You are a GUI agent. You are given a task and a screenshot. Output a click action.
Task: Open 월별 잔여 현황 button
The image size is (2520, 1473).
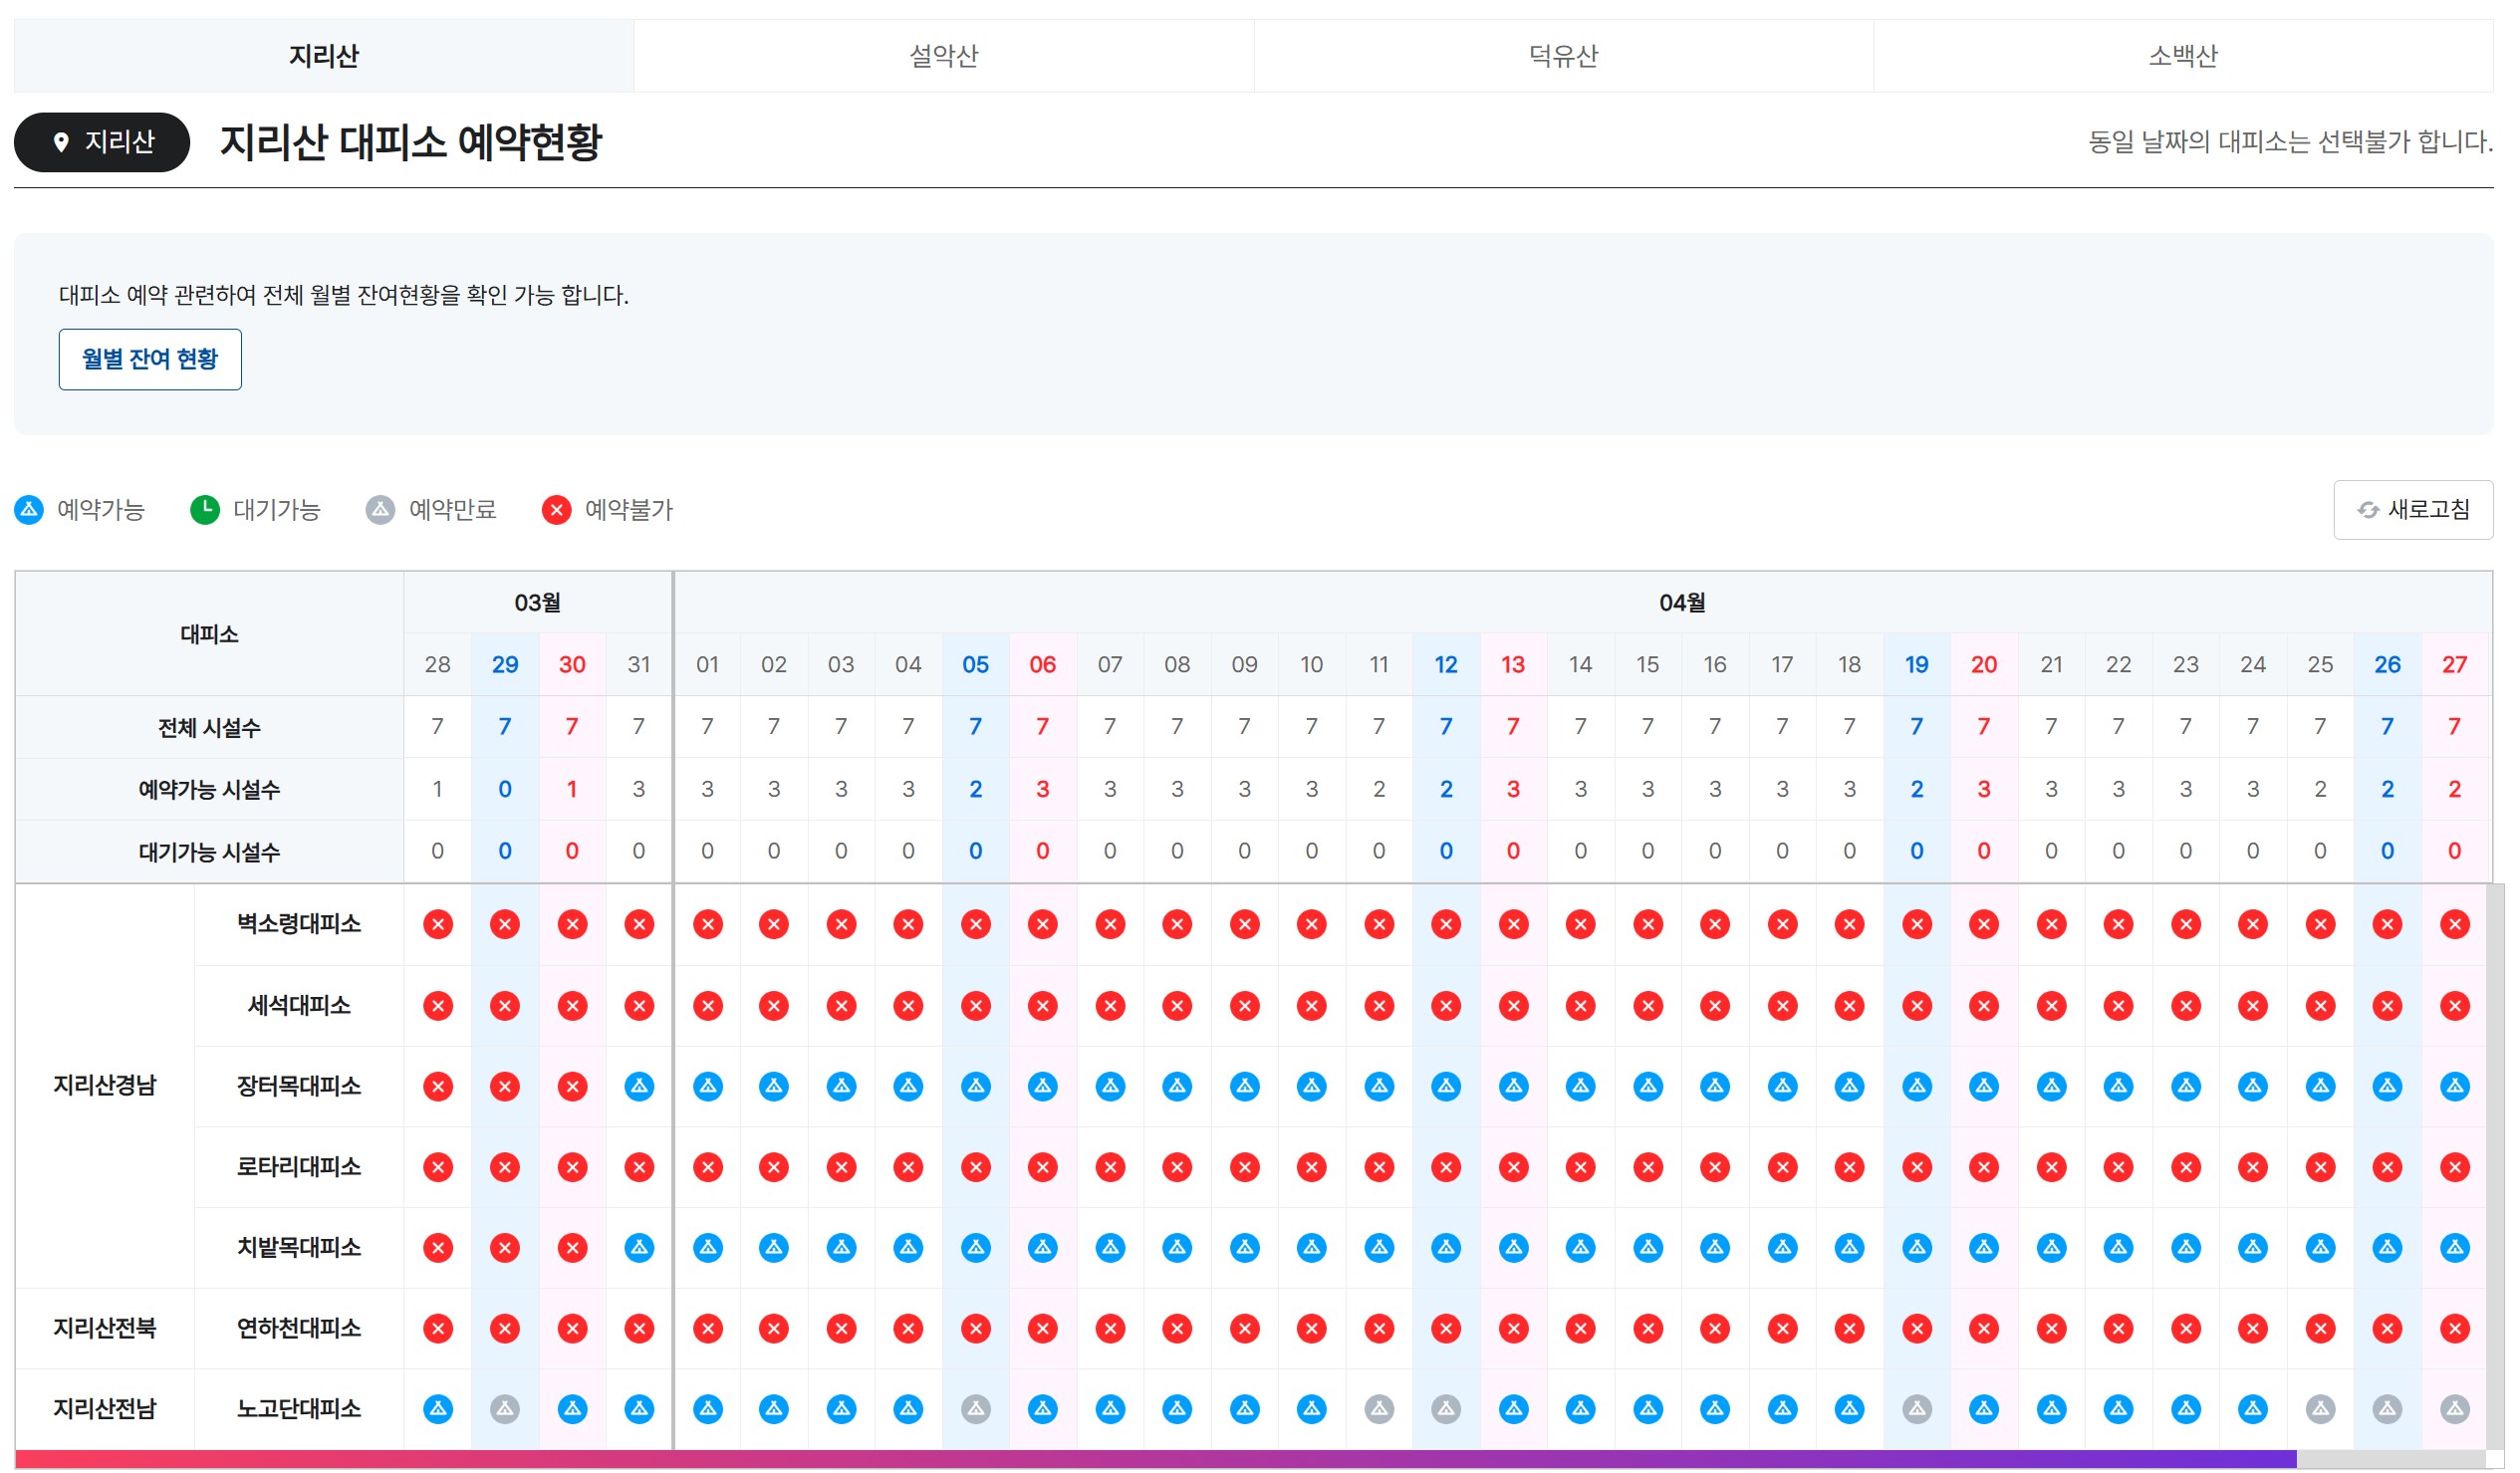tap(150, 359)
